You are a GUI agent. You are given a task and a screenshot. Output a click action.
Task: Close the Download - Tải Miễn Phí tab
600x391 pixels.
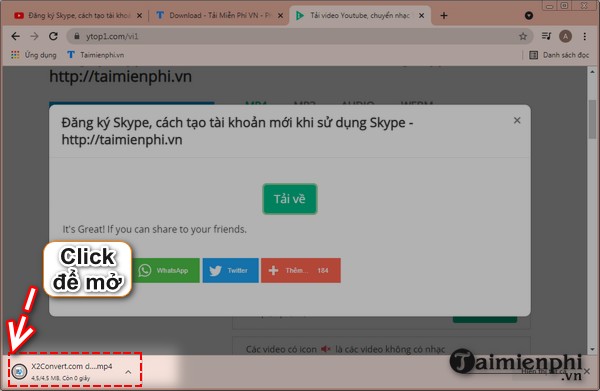(280, 16)
